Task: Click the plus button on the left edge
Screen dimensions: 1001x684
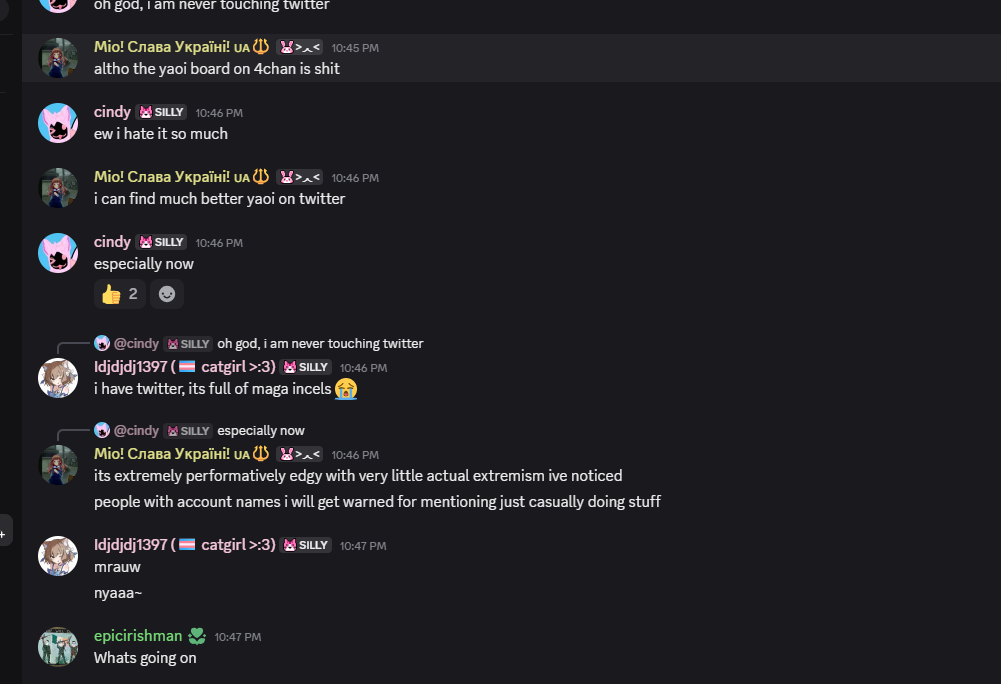Action: [3, 534]
